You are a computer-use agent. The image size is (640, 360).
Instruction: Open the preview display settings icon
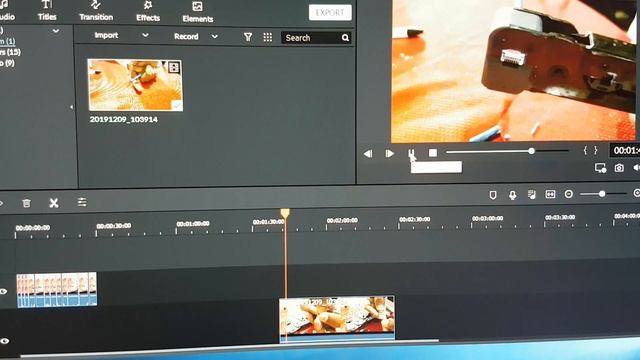[600, 168]
